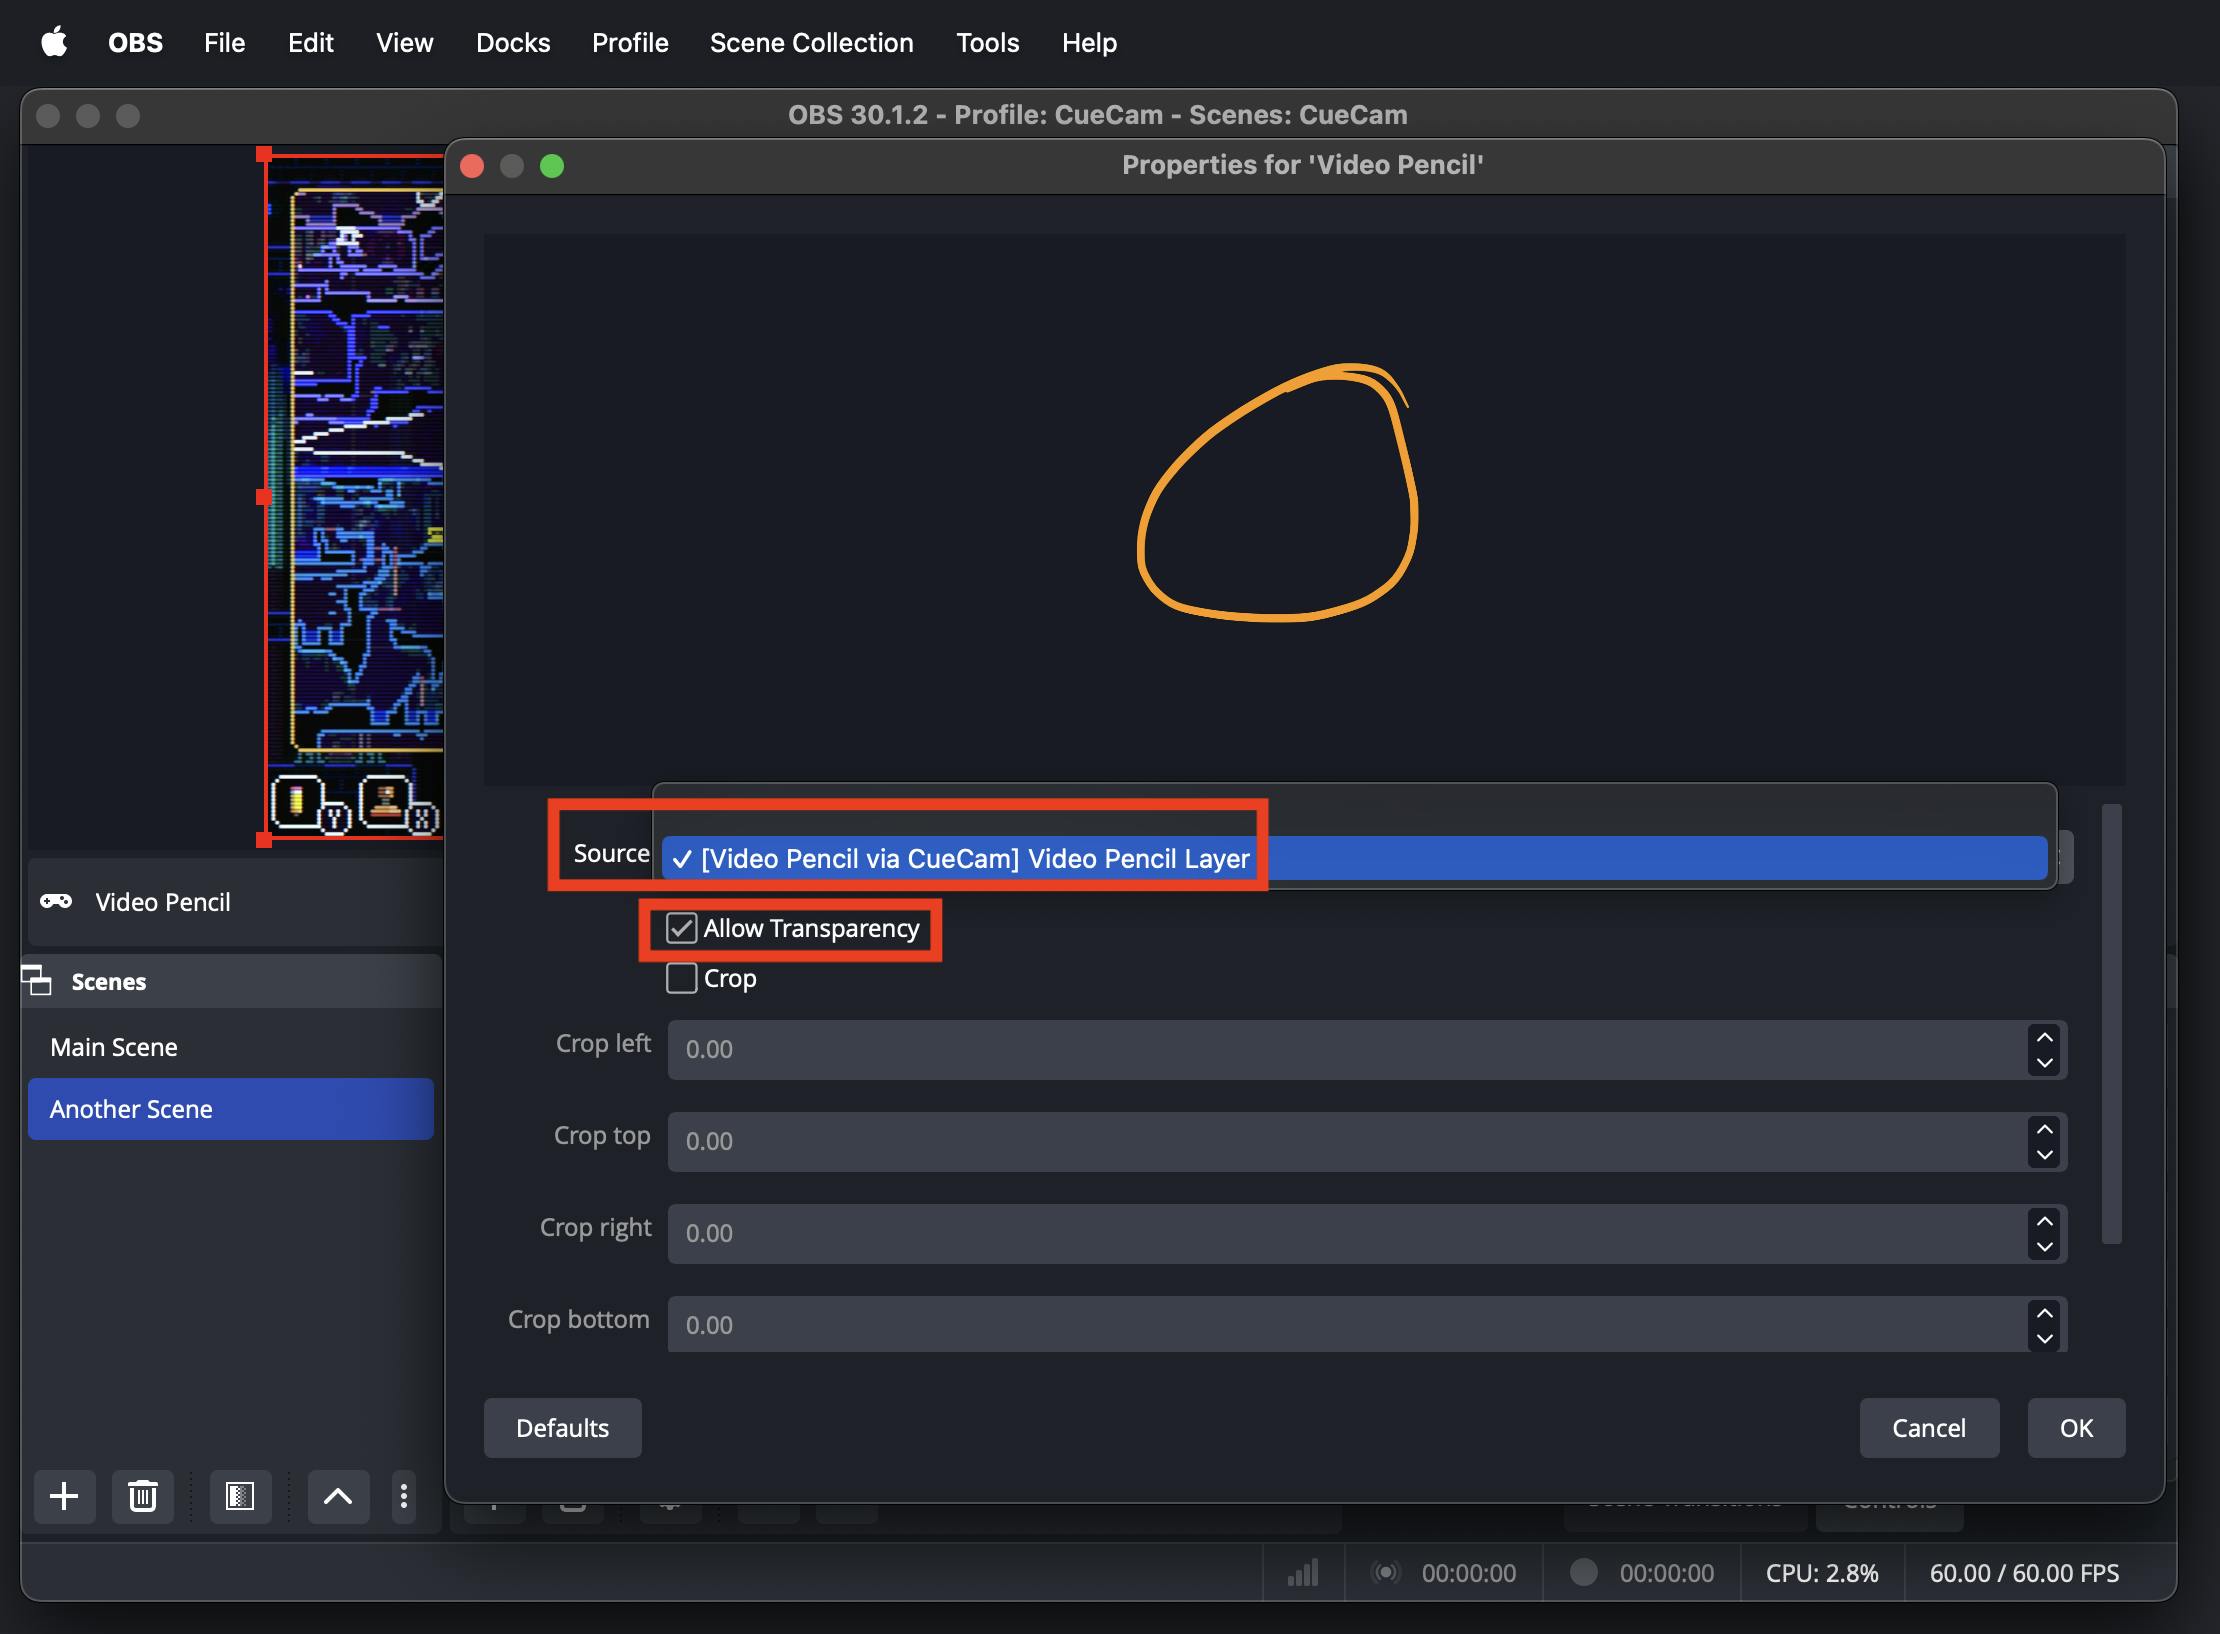Open the Docks menu
This screenshot has width=2220, height=1634.
(x=513, y=42)
